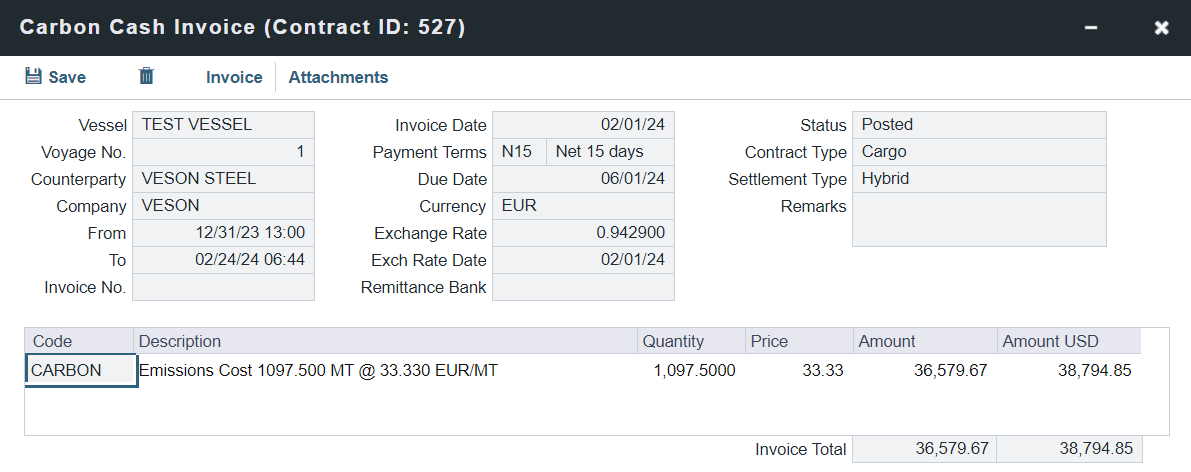Image resolution: width=1191 pixels, height=472 pixels.
Task: Click the Save floppy disk icon
Action: click(x=33, y=77)
